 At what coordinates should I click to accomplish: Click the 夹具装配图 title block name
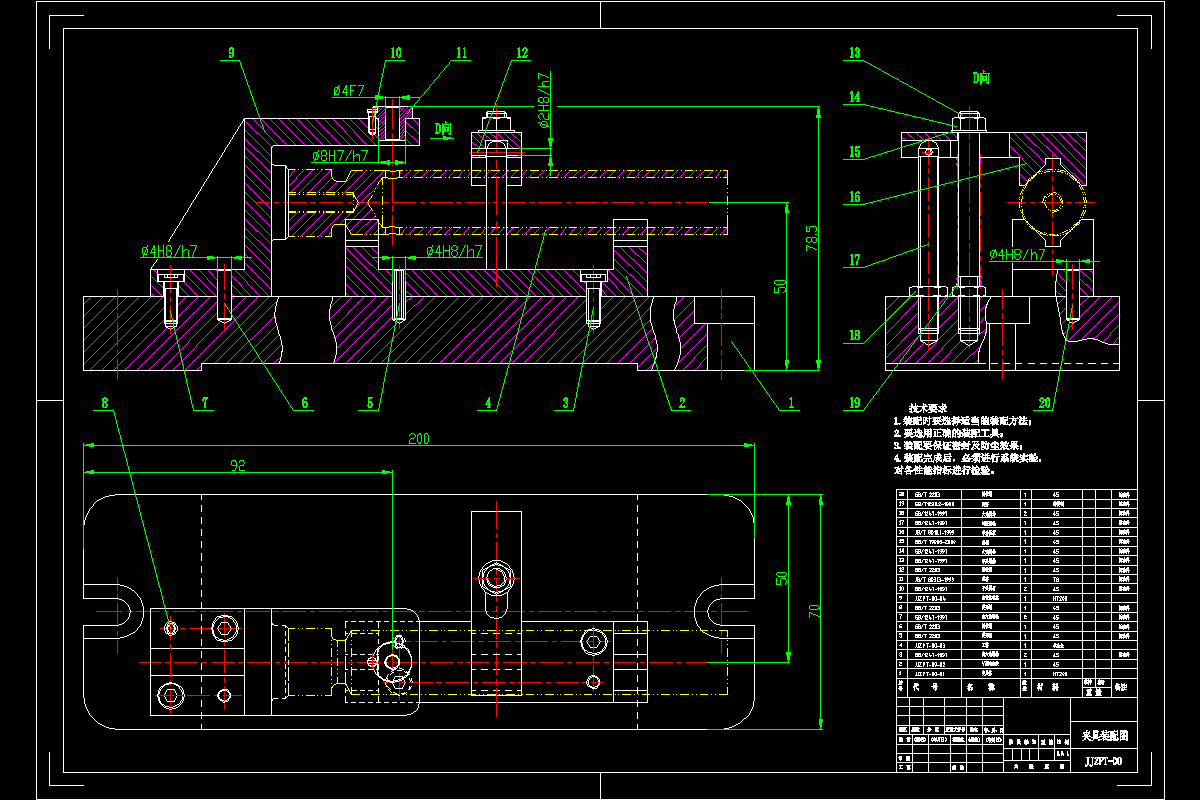[x=1104, y=735]
